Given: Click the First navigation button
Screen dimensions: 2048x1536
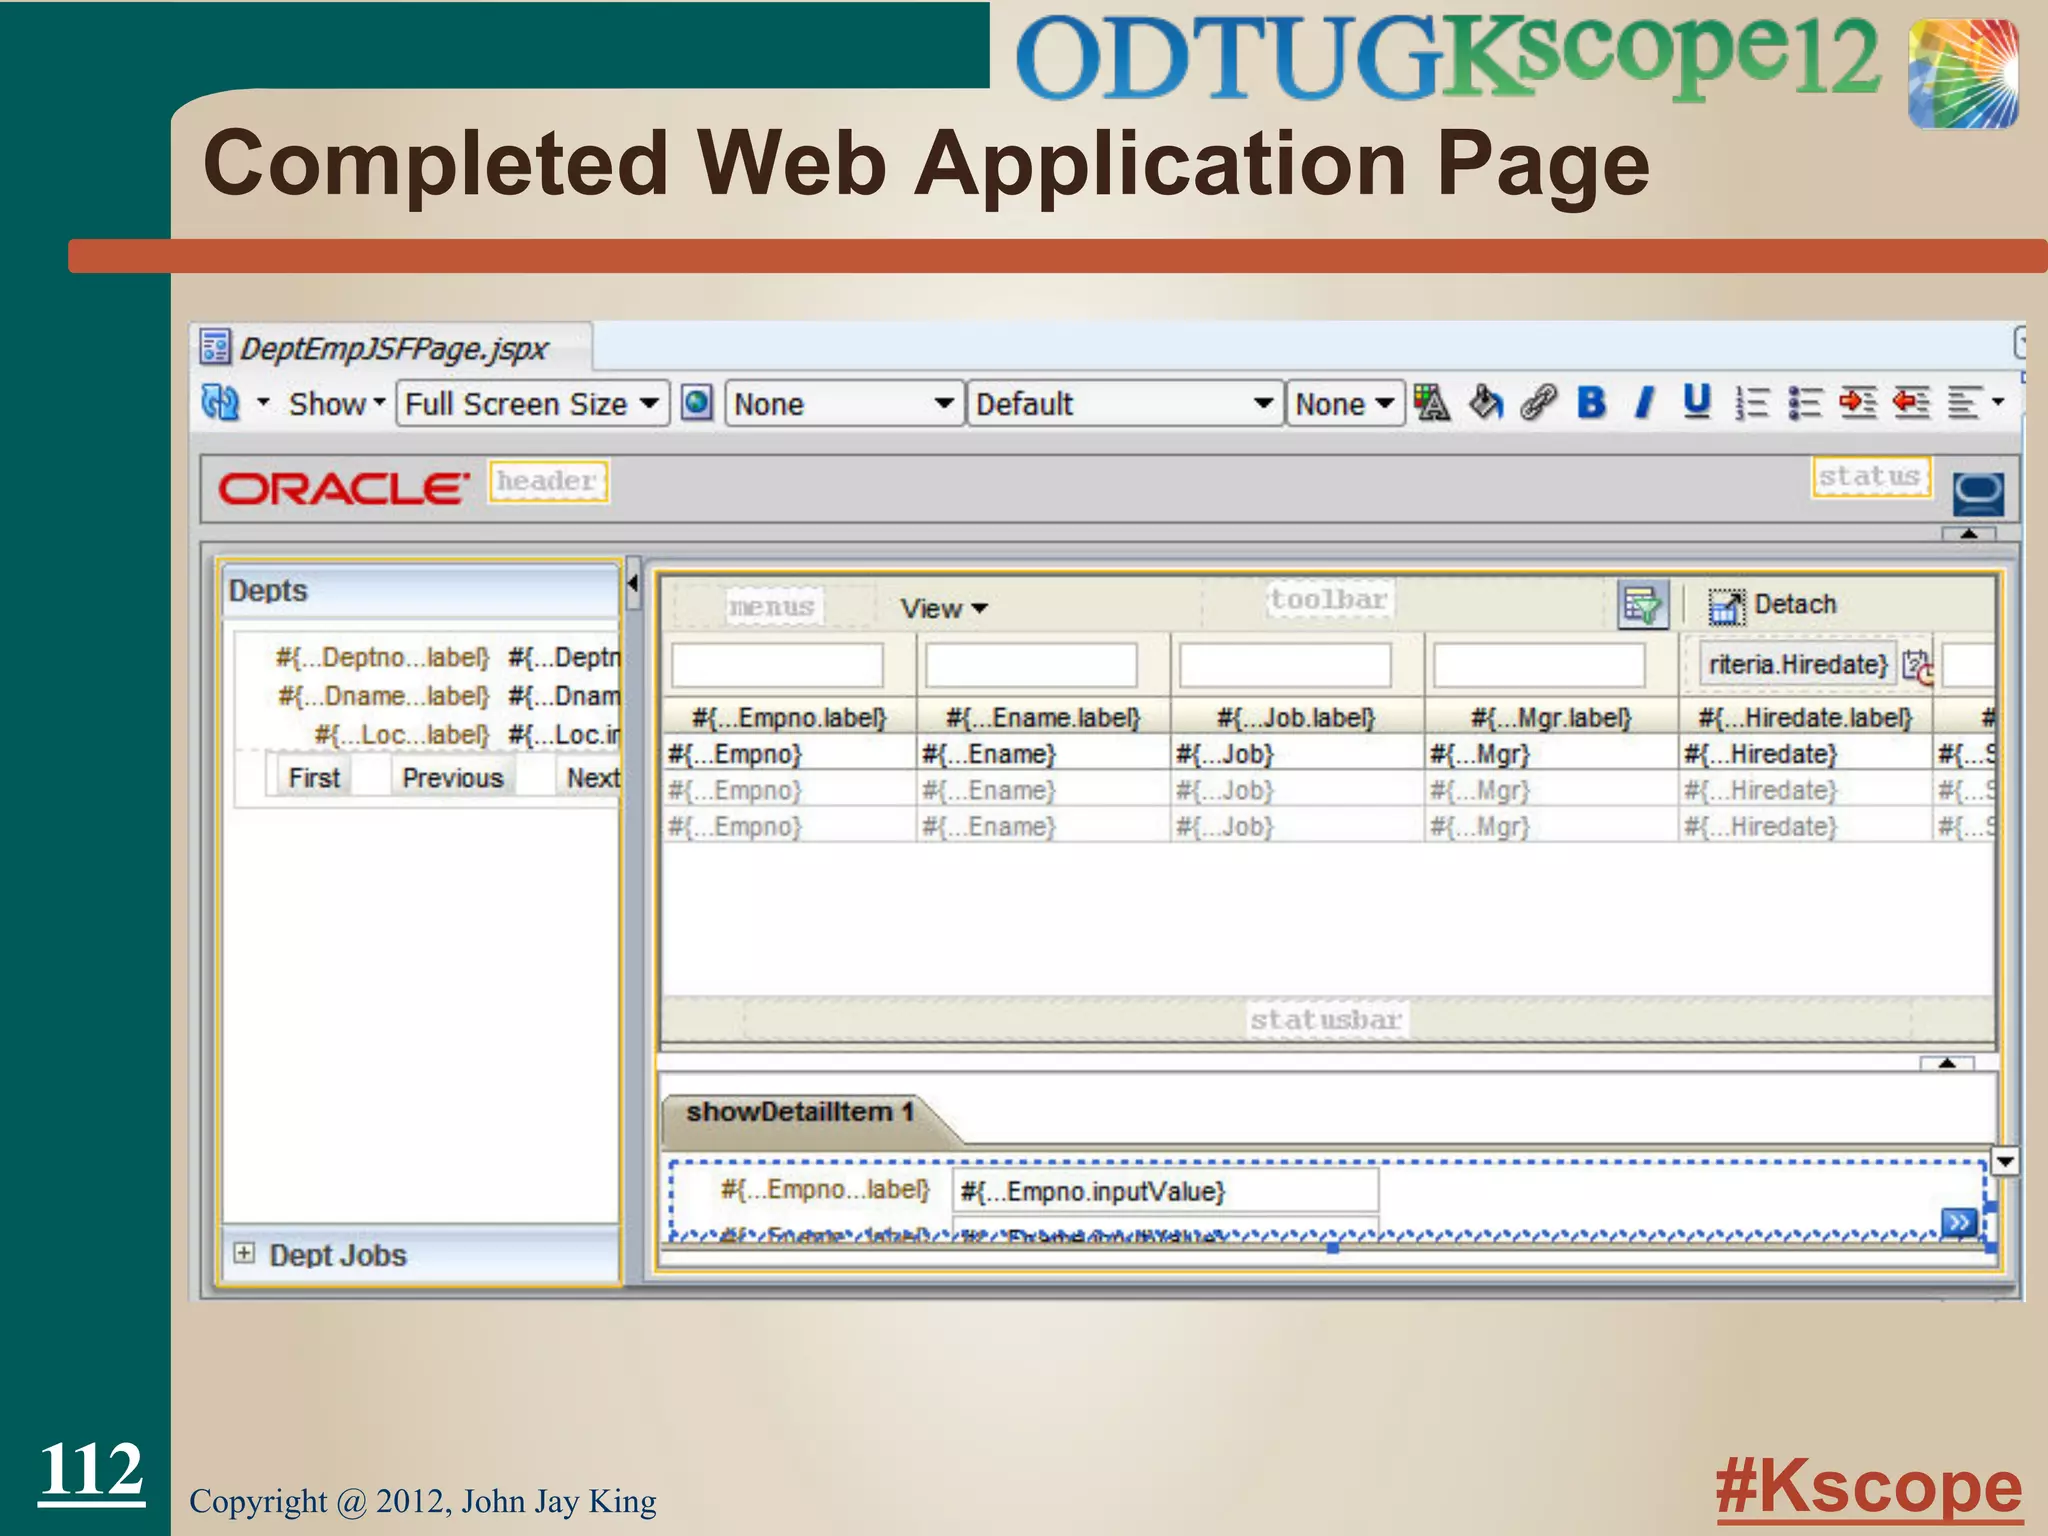Looking at the screenshot, I should (314, 777).
